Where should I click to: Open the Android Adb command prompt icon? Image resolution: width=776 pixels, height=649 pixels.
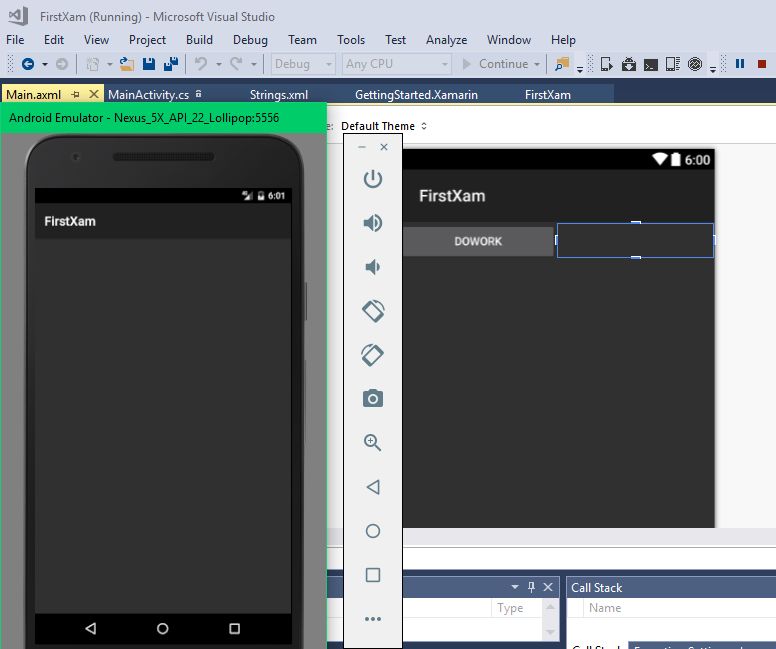650,64
